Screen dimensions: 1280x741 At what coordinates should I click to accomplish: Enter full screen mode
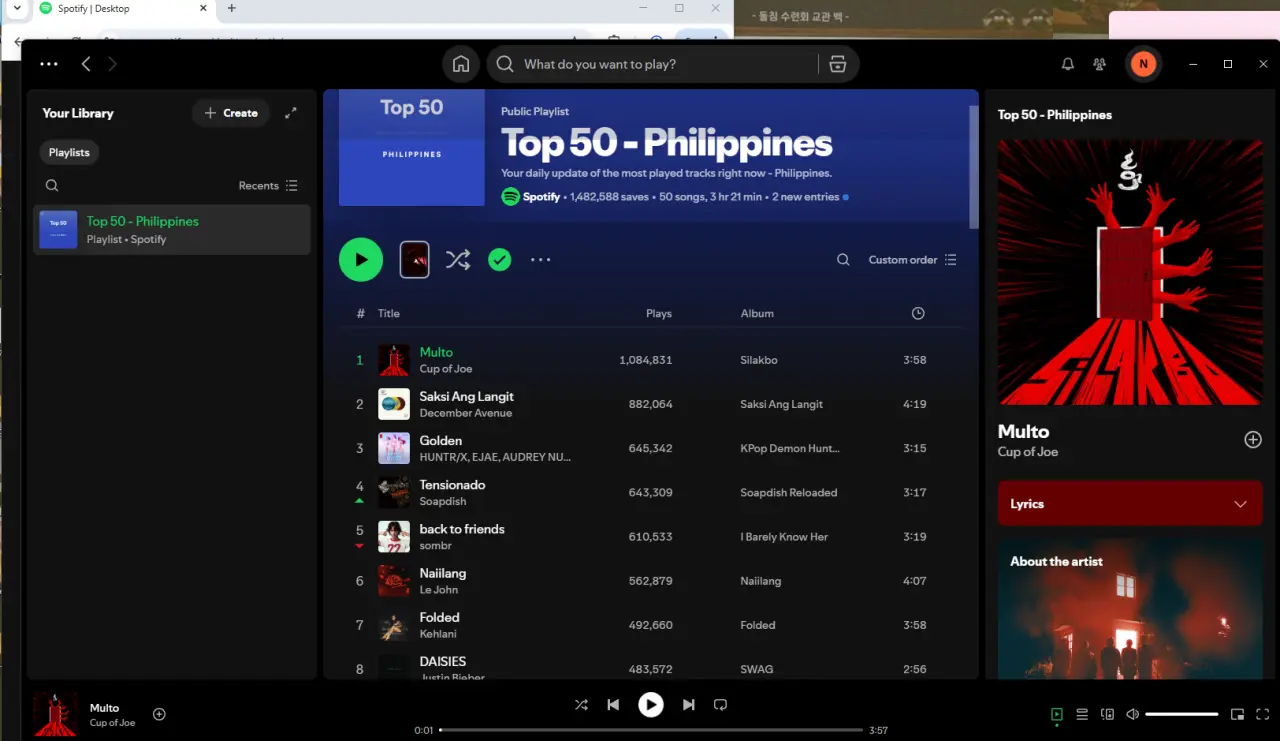coord(1262,714)
